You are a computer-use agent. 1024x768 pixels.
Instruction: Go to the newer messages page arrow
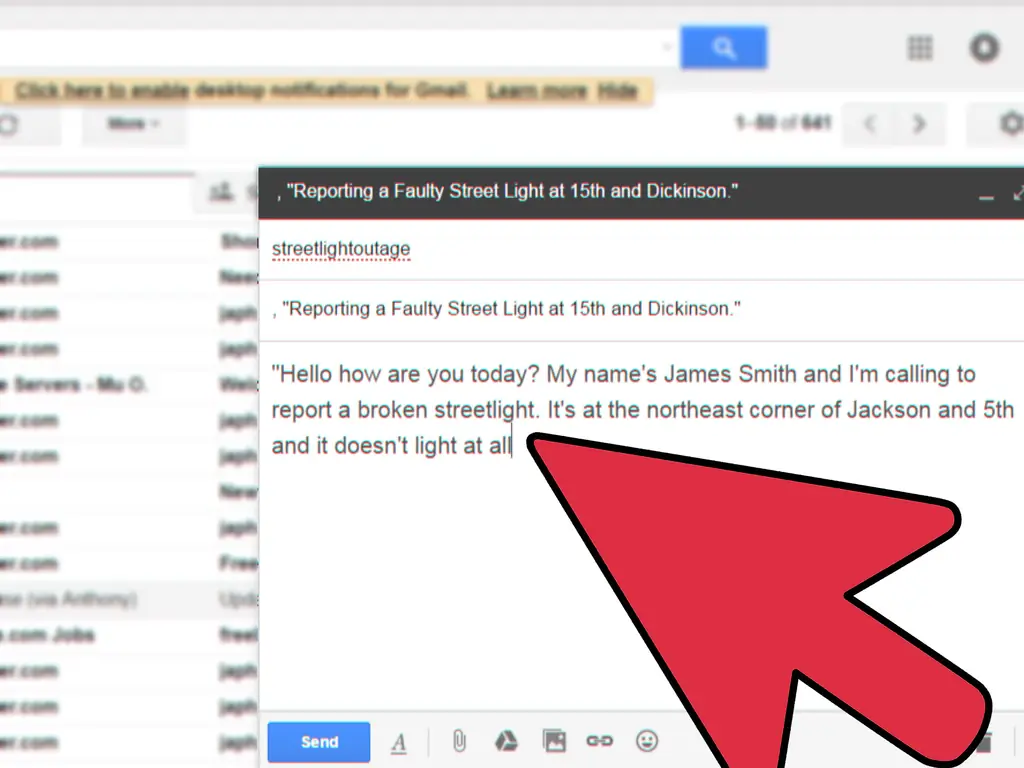pyautogui.click(x=869, y=123)
